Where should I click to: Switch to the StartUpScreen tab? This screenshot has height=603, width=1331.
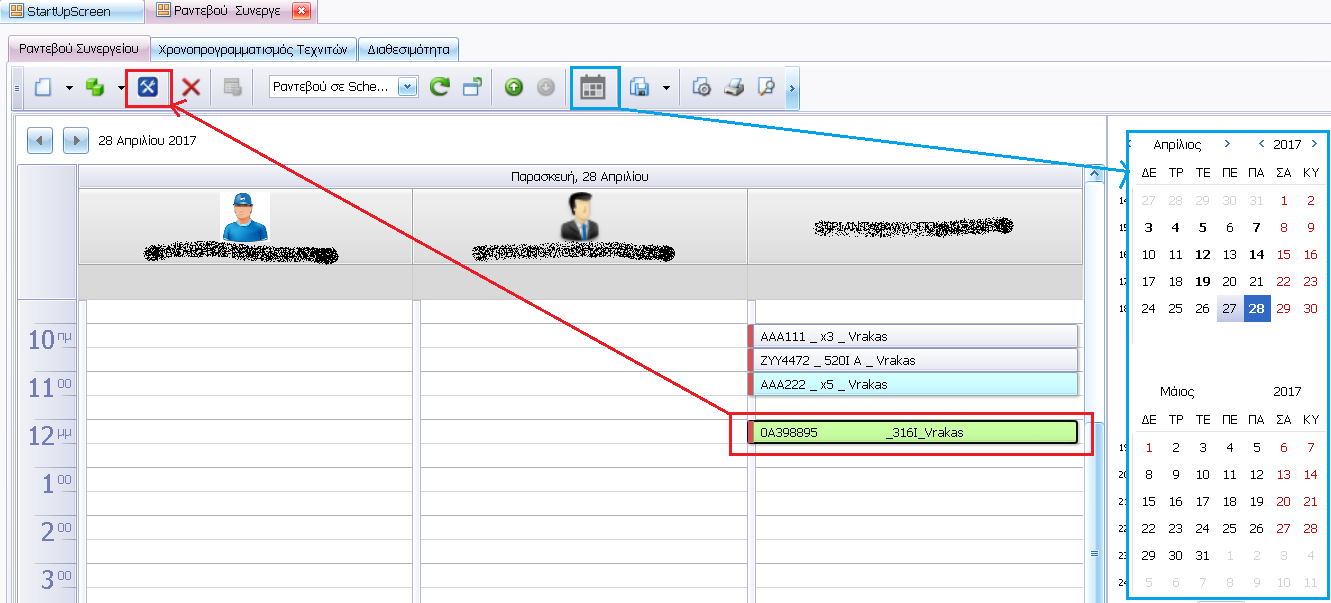point(70,12)
